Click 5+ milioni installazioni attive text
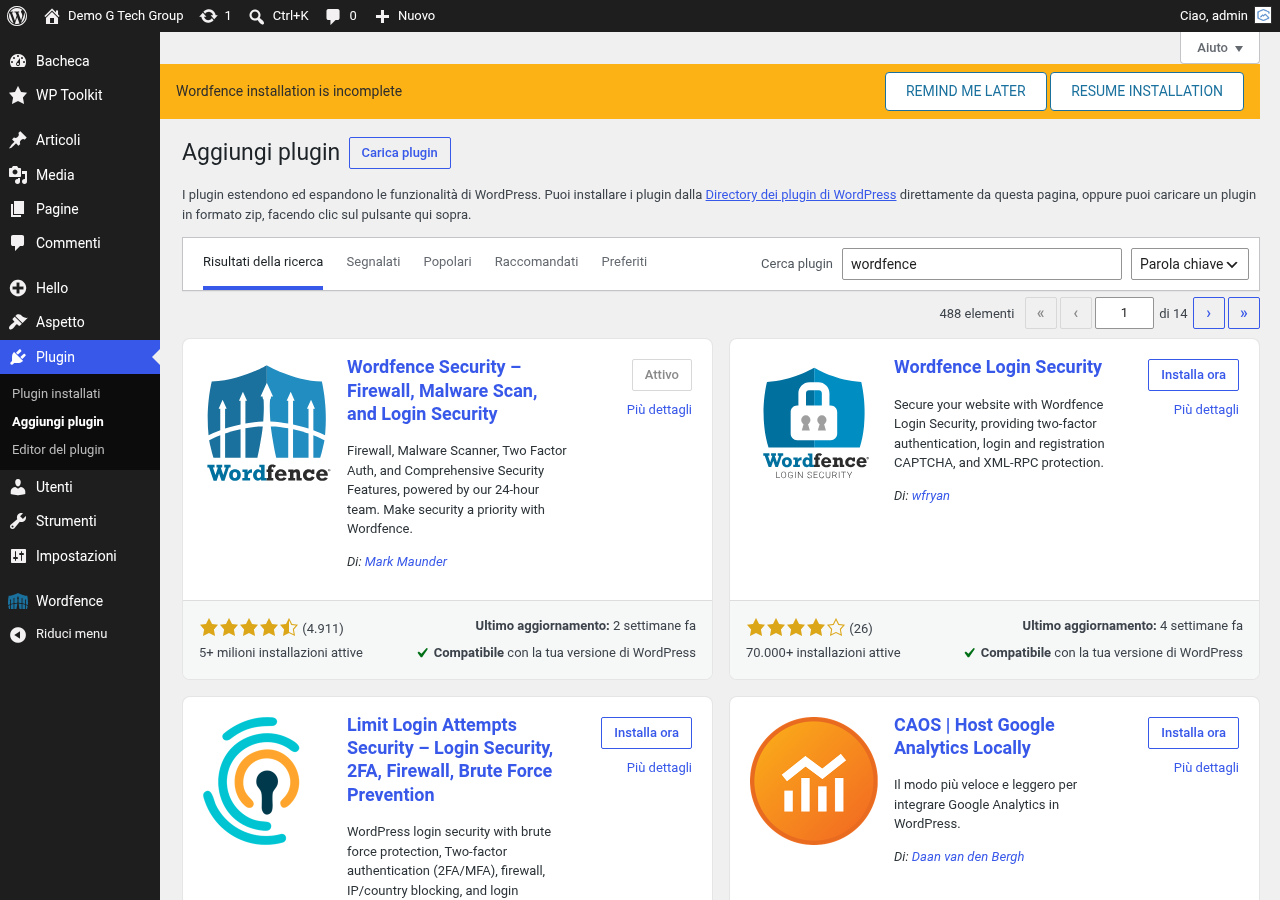Viewport: 1280px width, 900px height. click(281, 653)
